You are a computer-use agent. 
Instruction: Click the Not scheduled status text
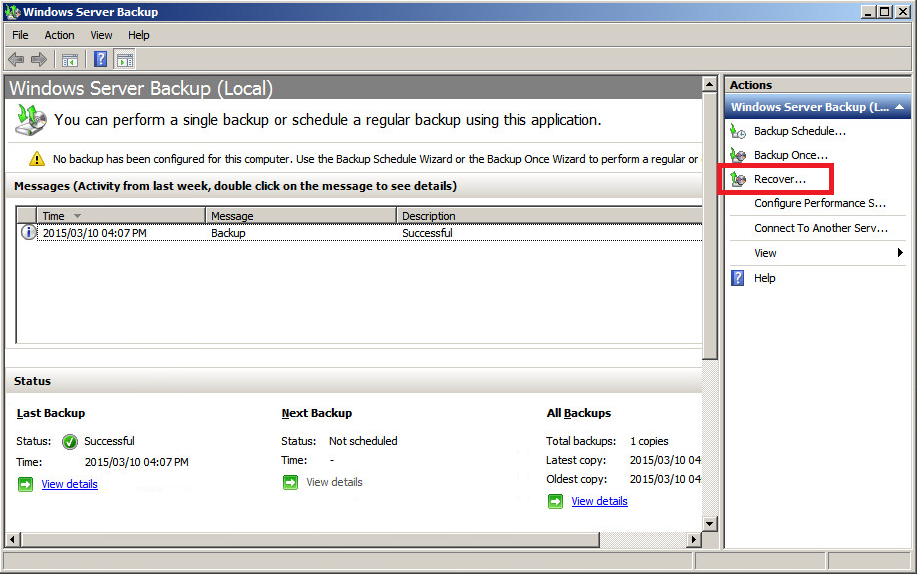[363, 441]
